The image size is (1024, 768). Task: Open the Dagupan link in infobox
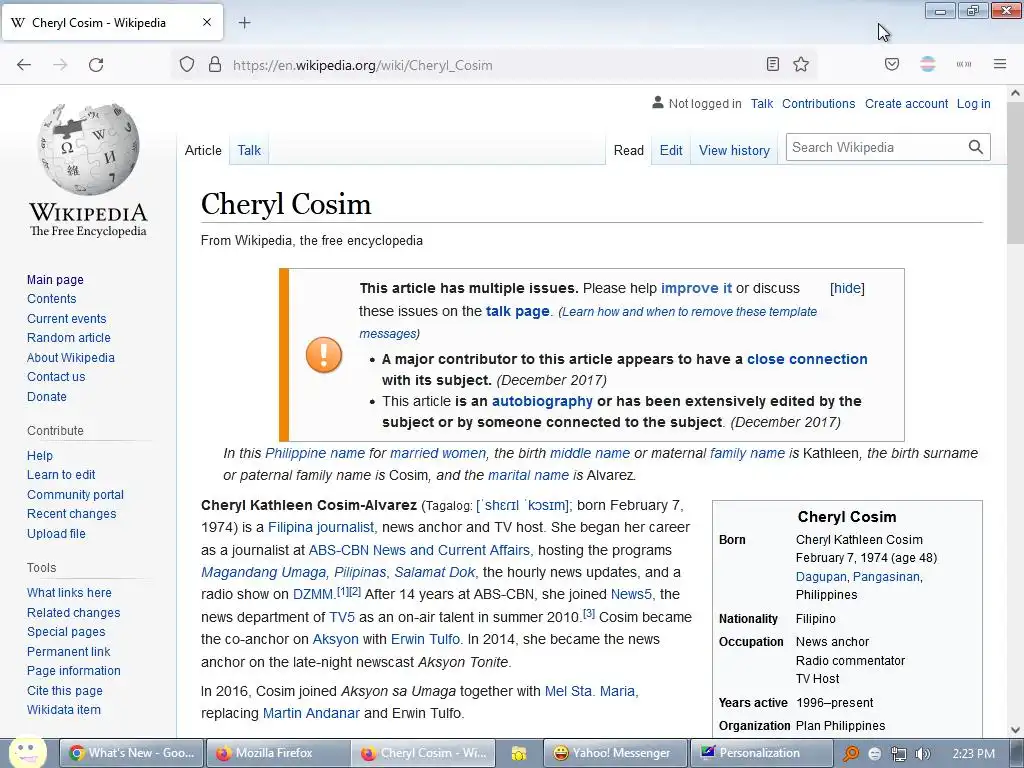click(821, 577)
